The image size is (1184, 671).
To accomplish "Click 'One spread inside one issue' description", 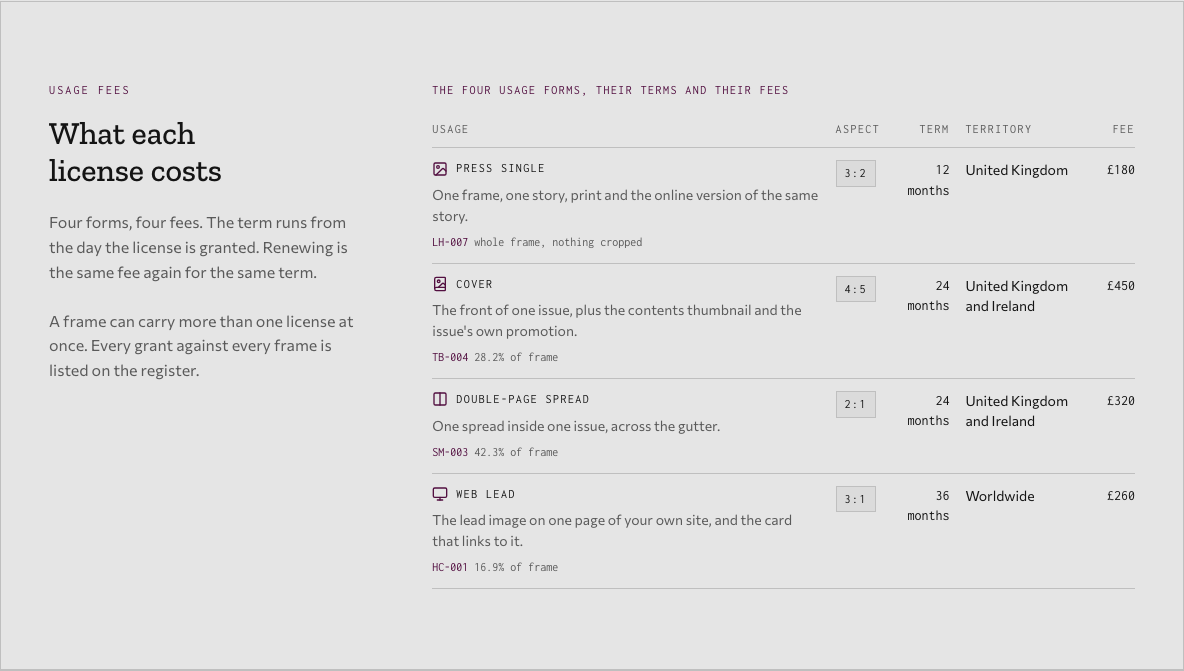I will click(576, 426).
